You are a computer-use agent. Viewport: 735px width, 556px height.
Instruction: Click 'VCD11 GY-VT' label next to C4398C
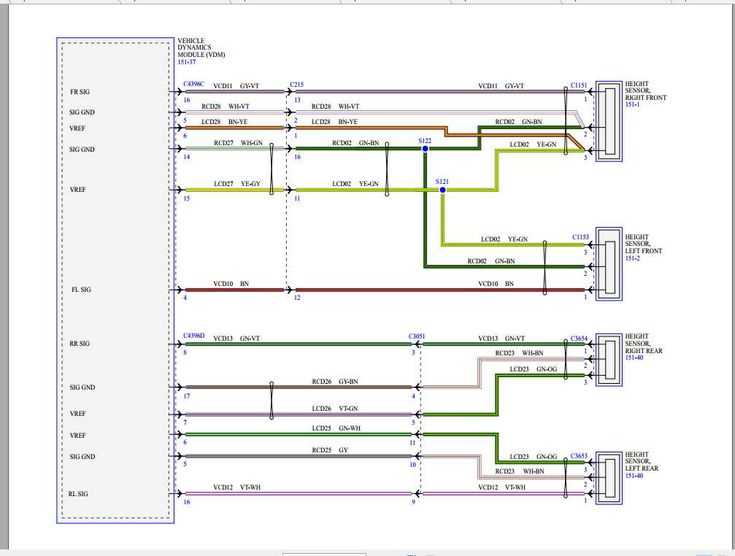coord(236,86)
